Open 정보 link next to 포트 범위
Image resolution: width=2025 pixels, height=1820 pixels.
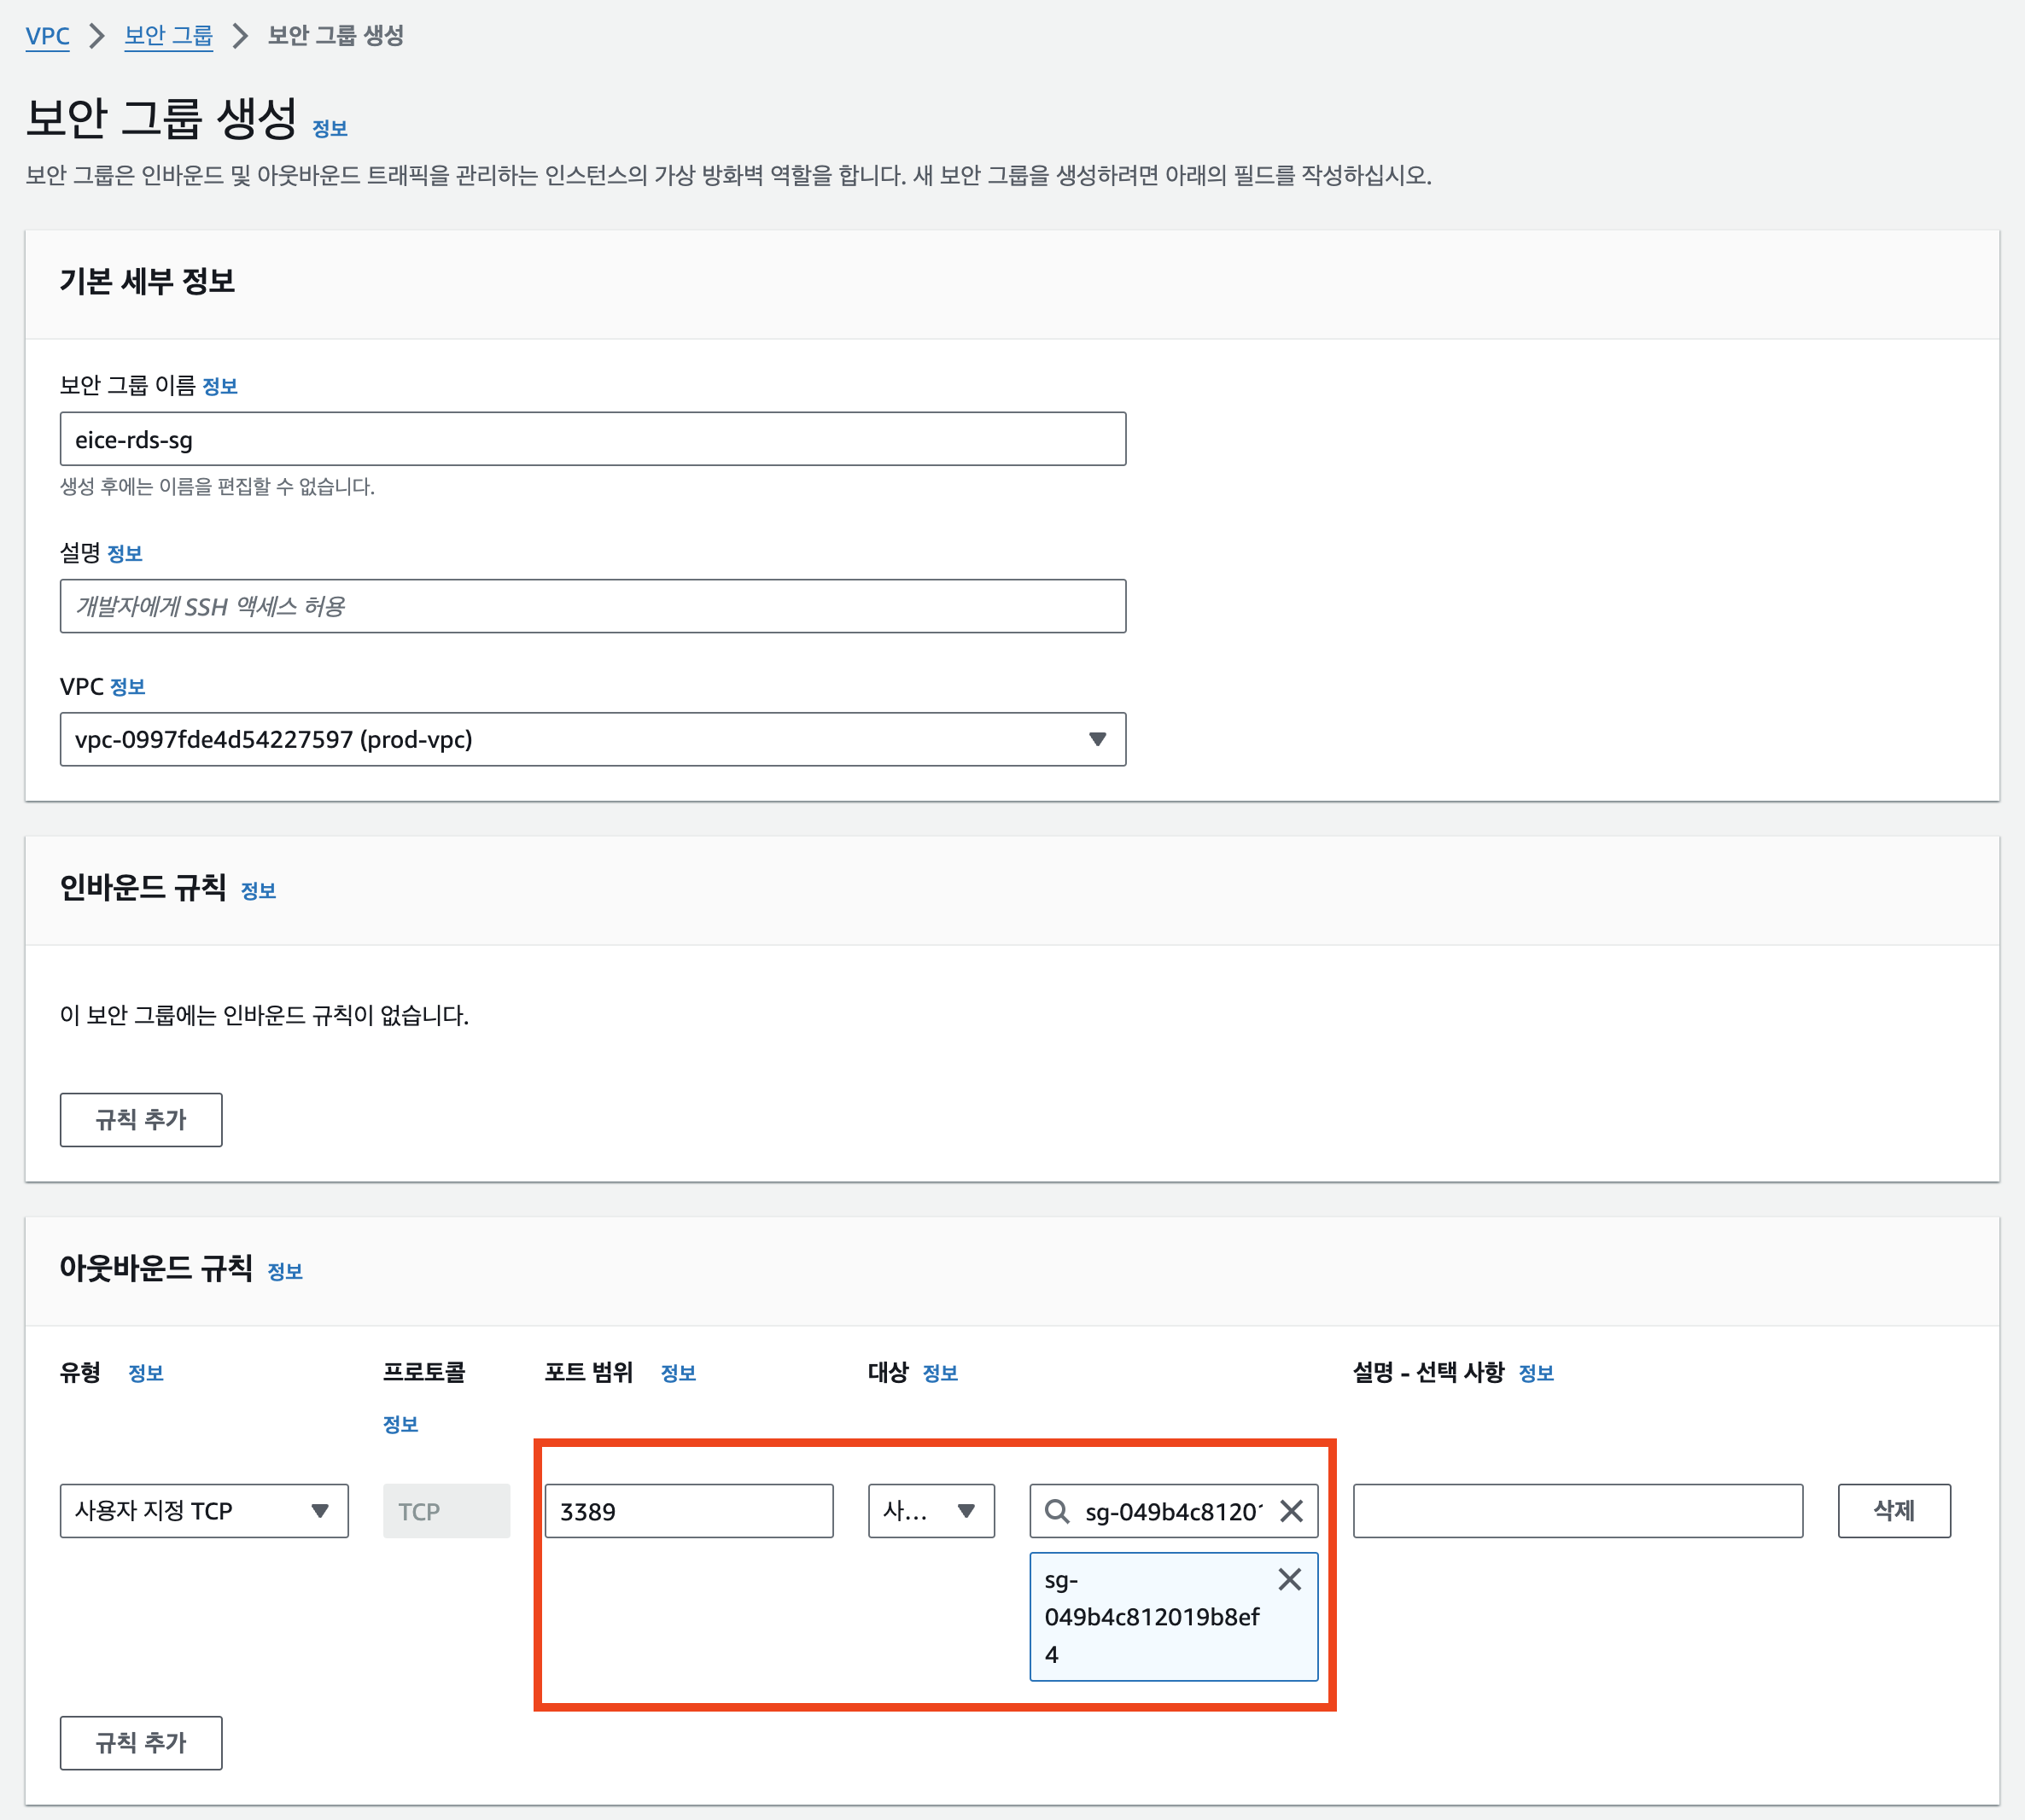pyautogui.click(x=678, y=1374)
